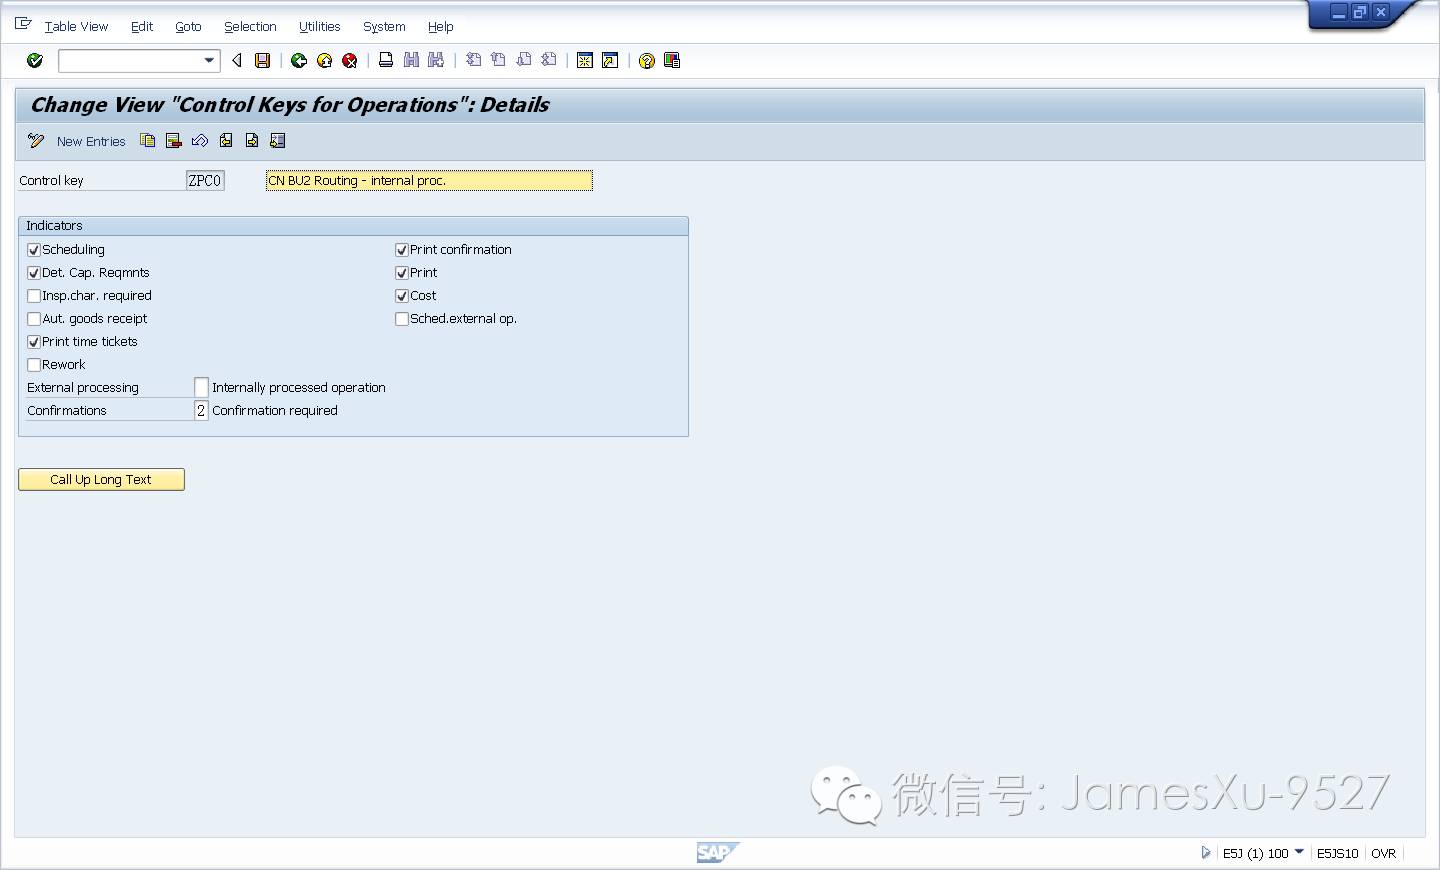Click the Previous Page icon
The height and width of the screenshot is (870, 1440).
pyautogui.click(x=498, y=60)
